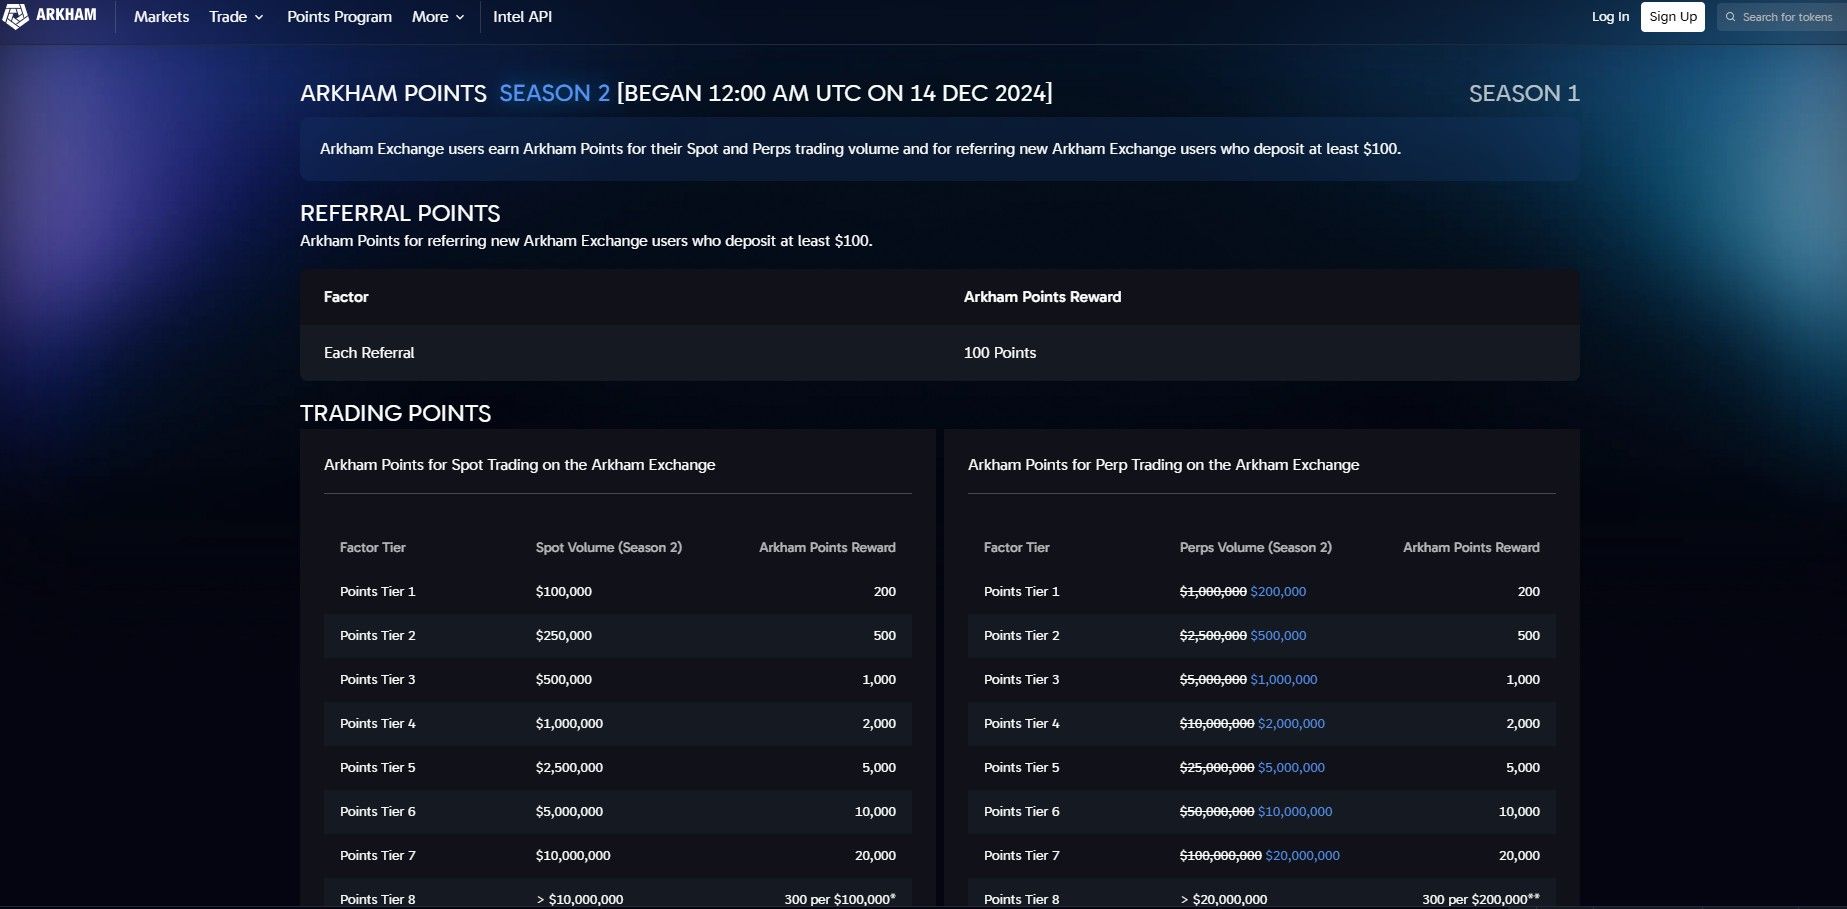
Task: Switch to the Season 1 tab
Action: click(x=1523, y=93)
